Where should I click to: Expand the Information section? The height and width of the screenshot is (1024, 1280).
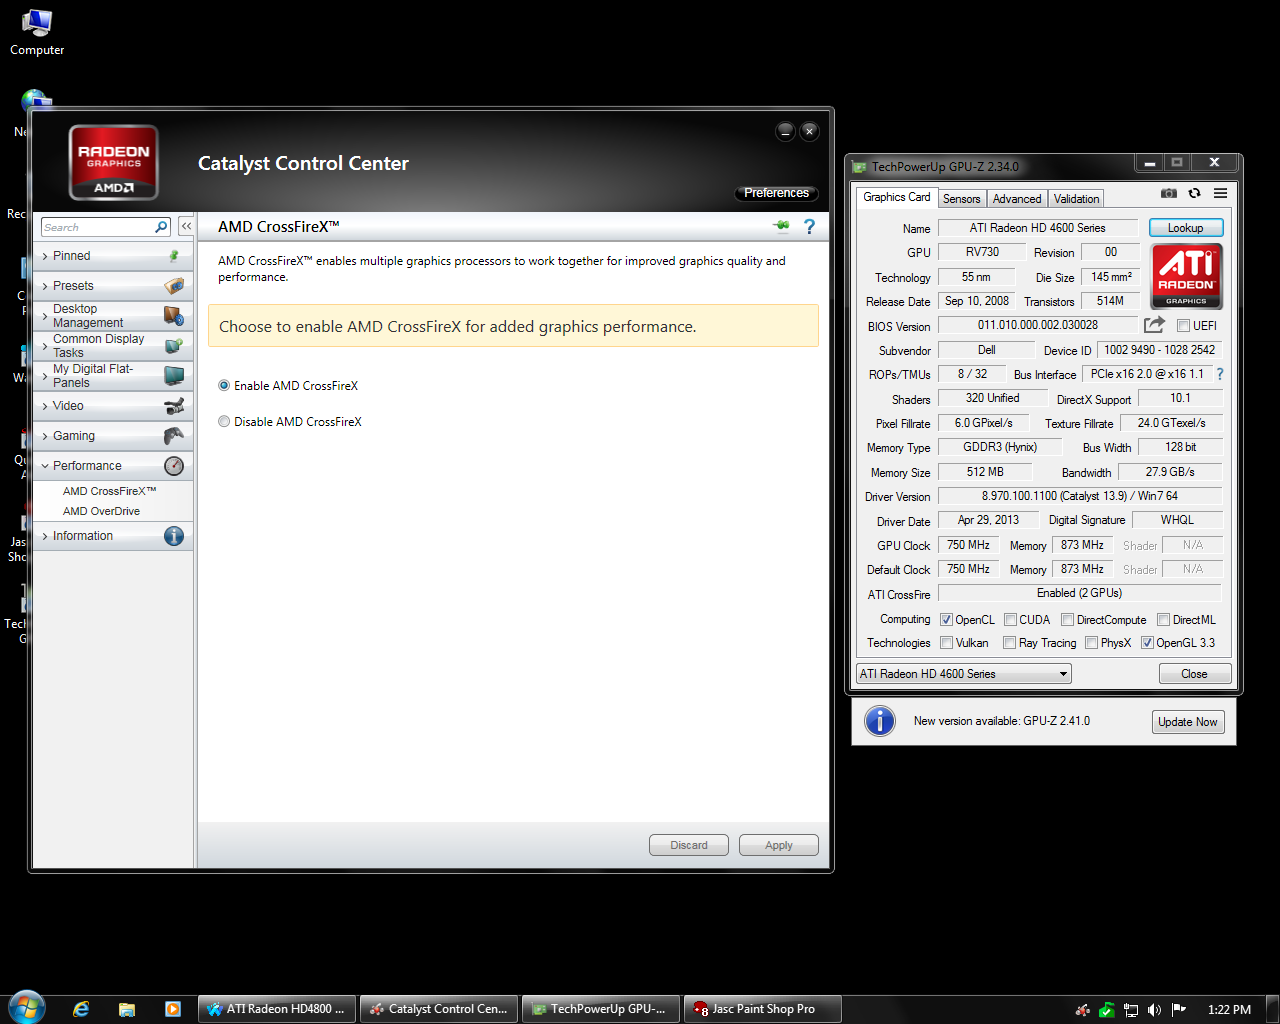point(113,536)
